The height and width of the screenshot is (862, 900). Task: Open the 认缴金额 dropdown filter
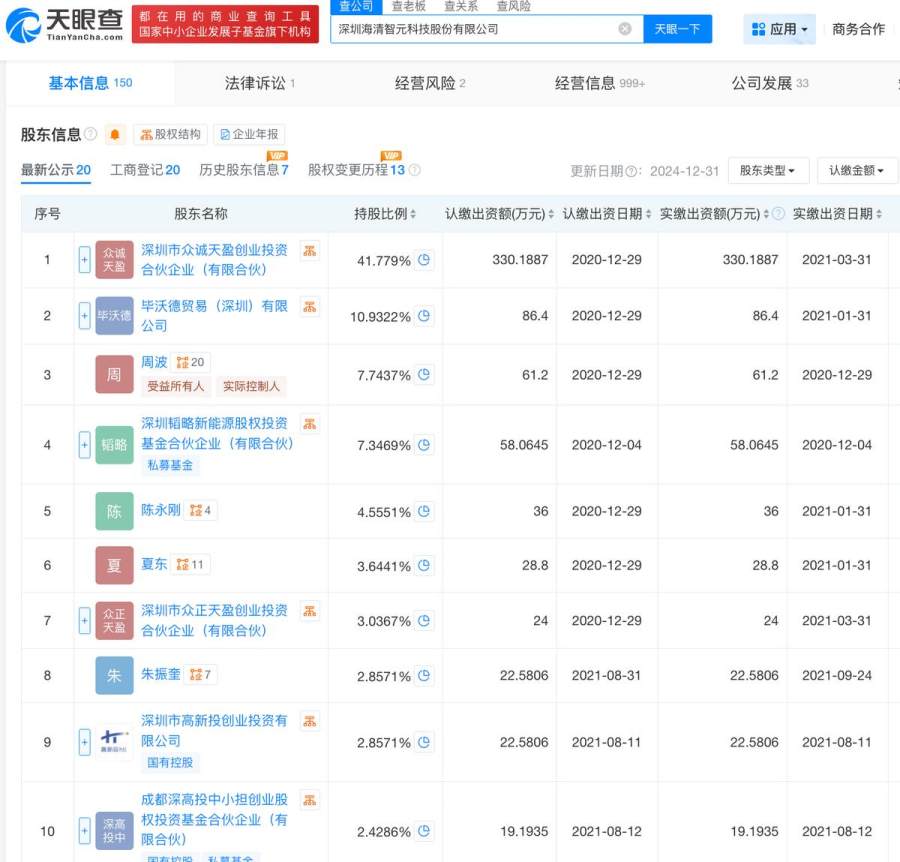coord(856,170)
